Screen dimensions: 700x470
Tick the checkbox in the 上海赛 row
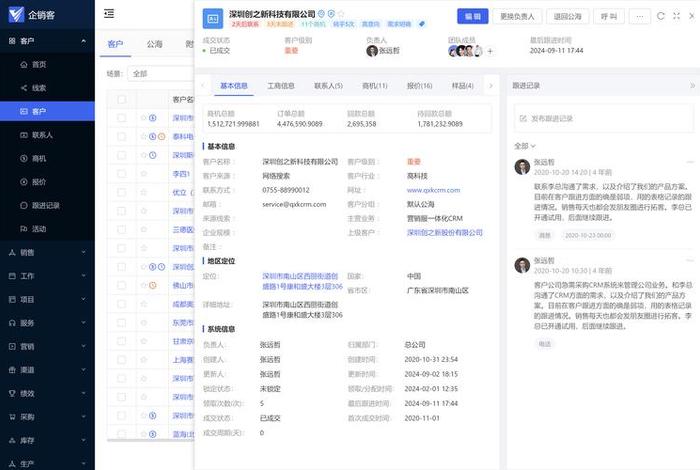121,360
